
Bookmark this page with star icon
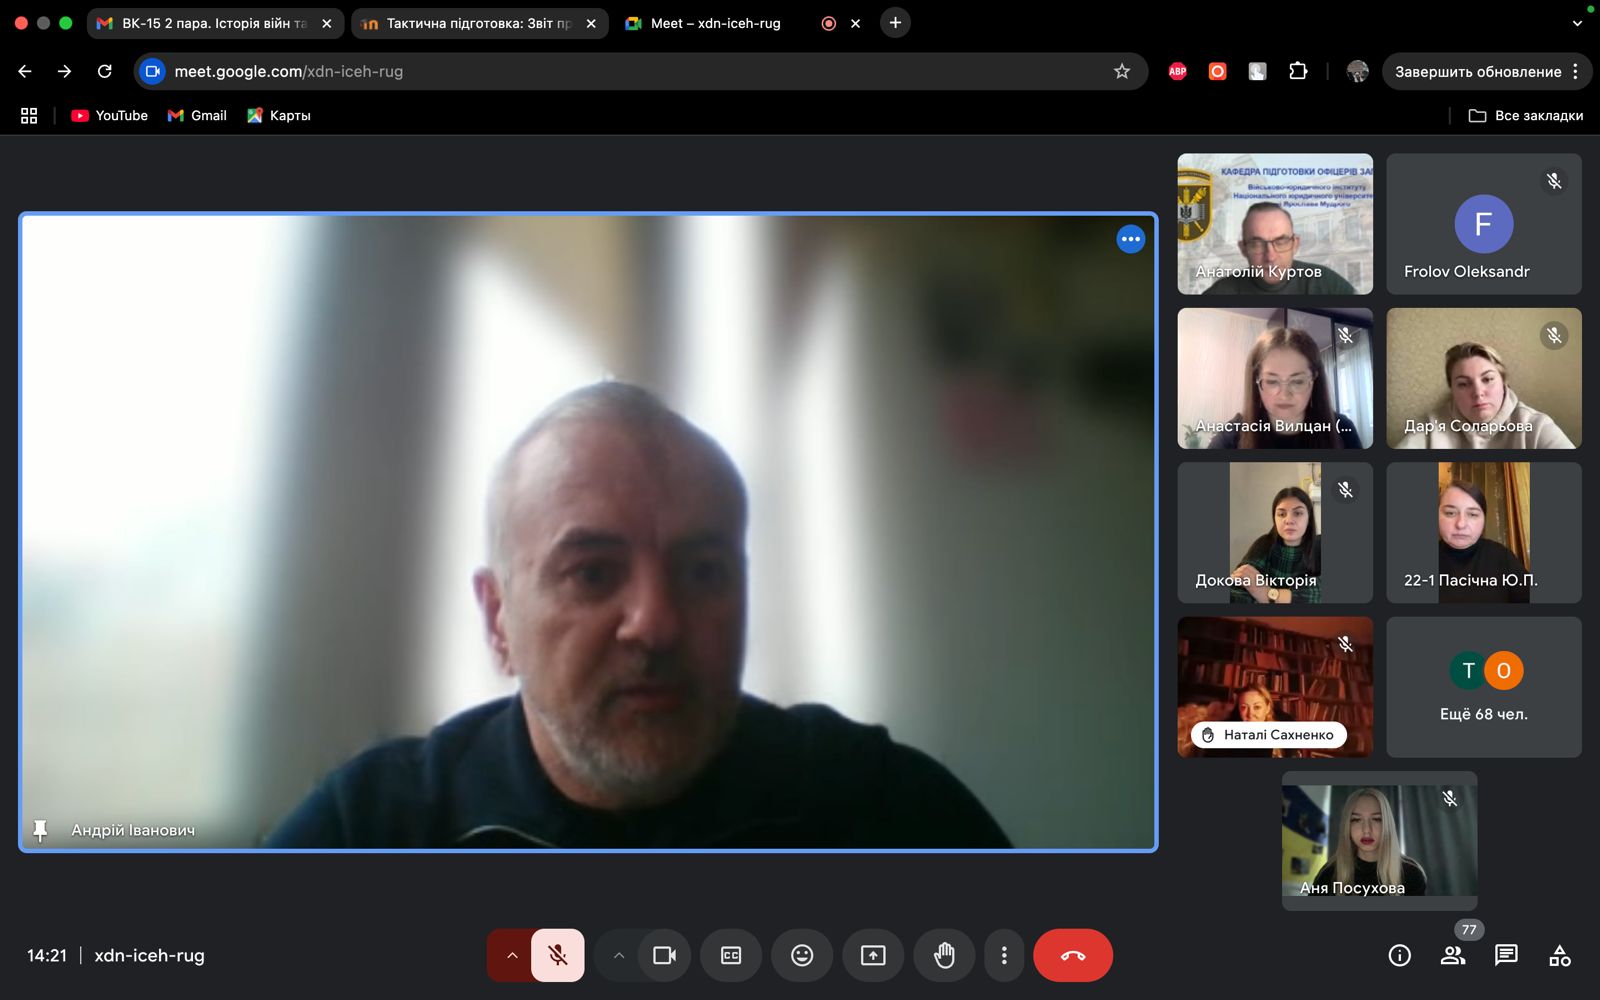pyautogui.click(x=1122, y=71)
